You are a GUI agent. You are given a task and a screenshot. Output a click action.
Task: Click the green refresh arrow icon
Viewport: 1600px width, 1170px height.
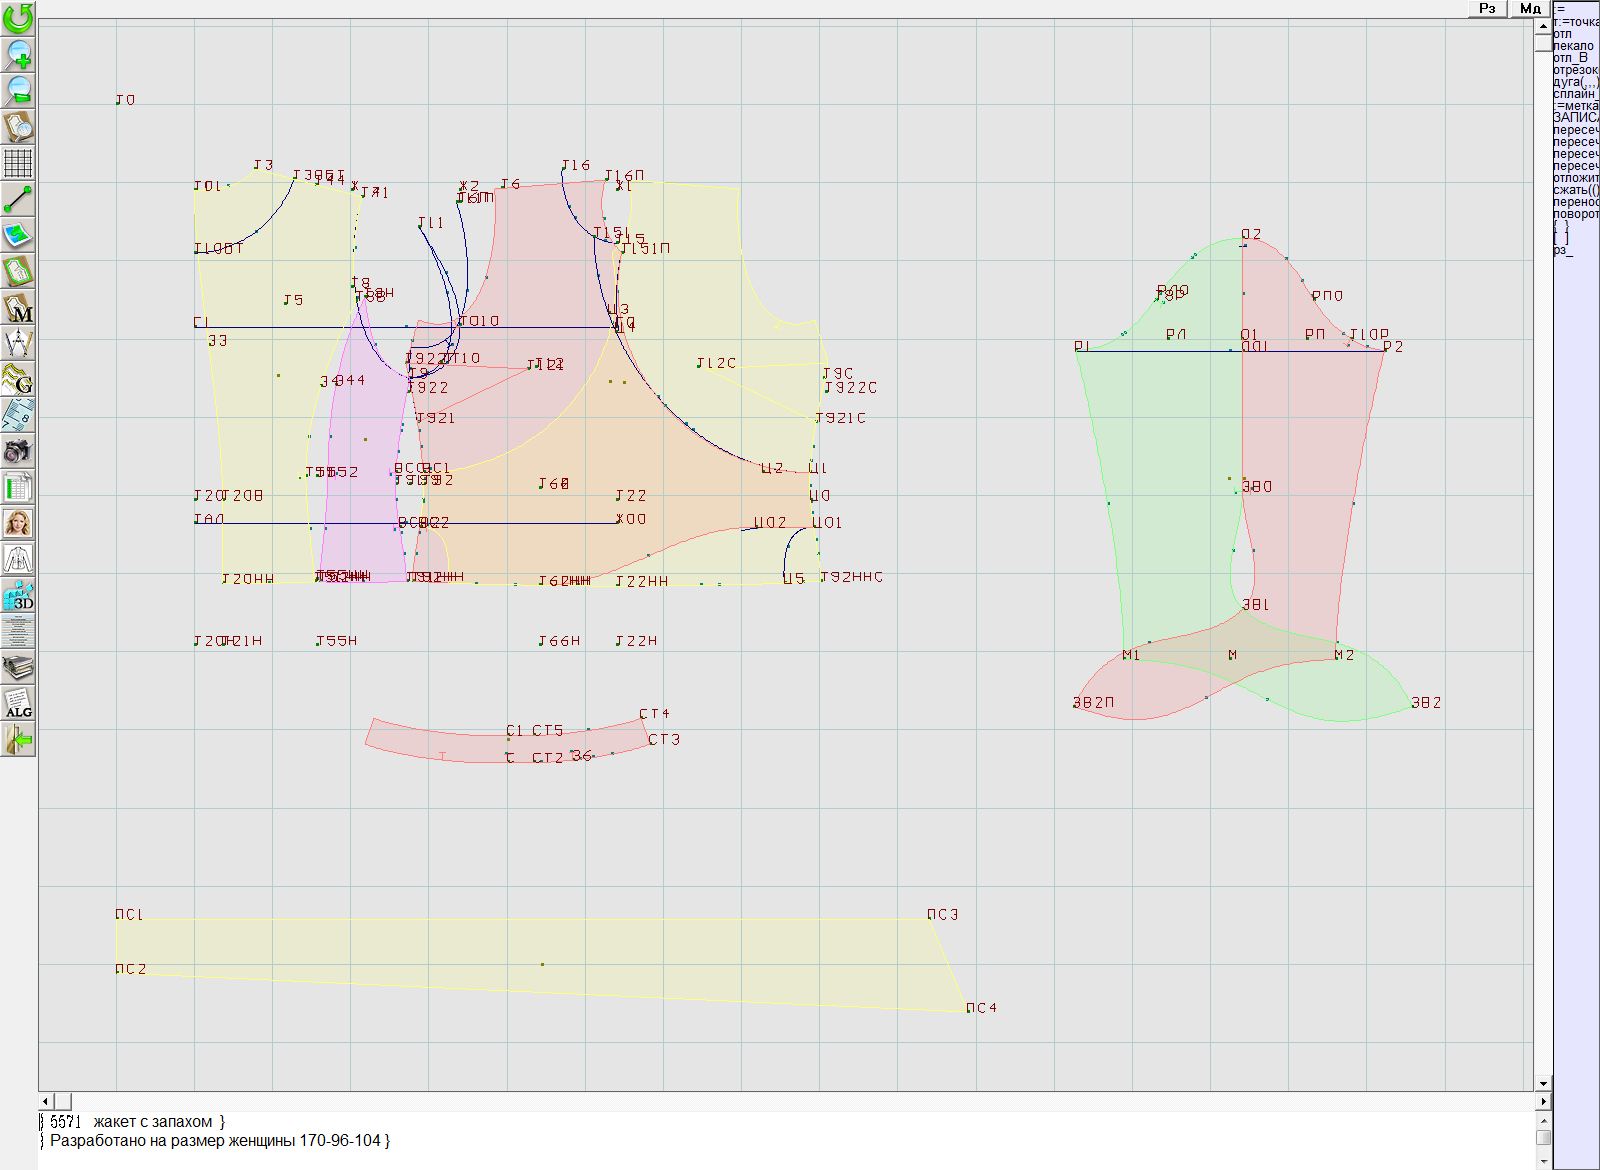(18, 18)
